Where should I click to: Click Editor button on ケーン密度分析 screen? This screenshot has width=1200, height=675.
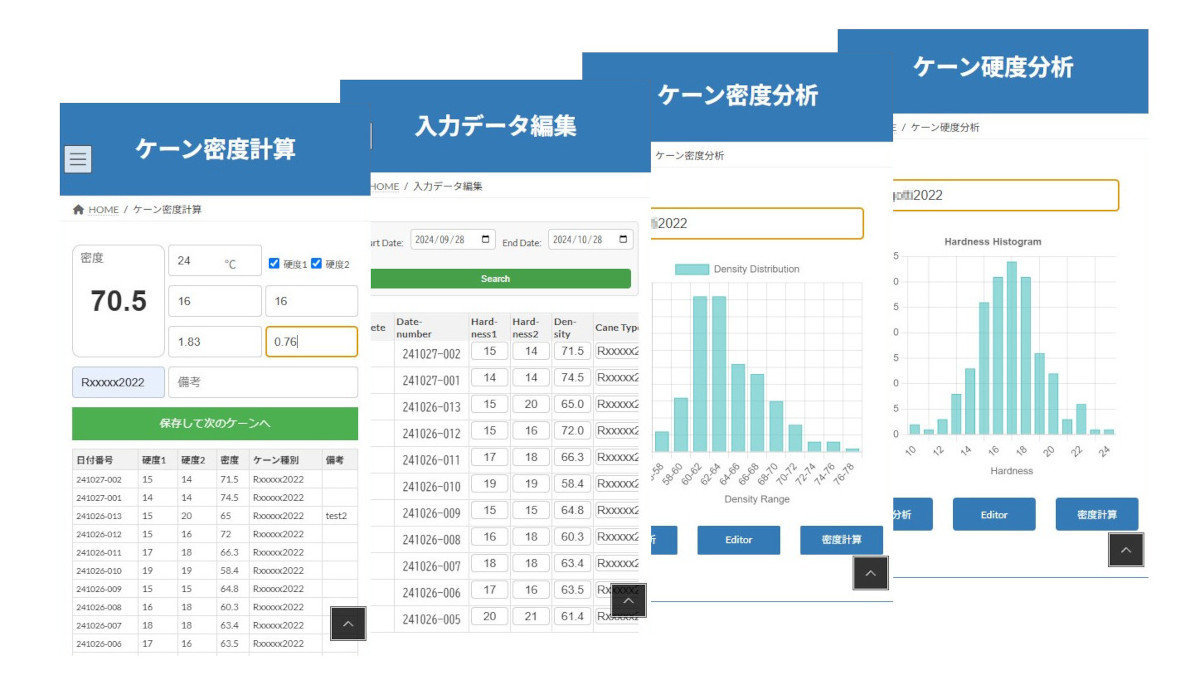pos(738,540)
